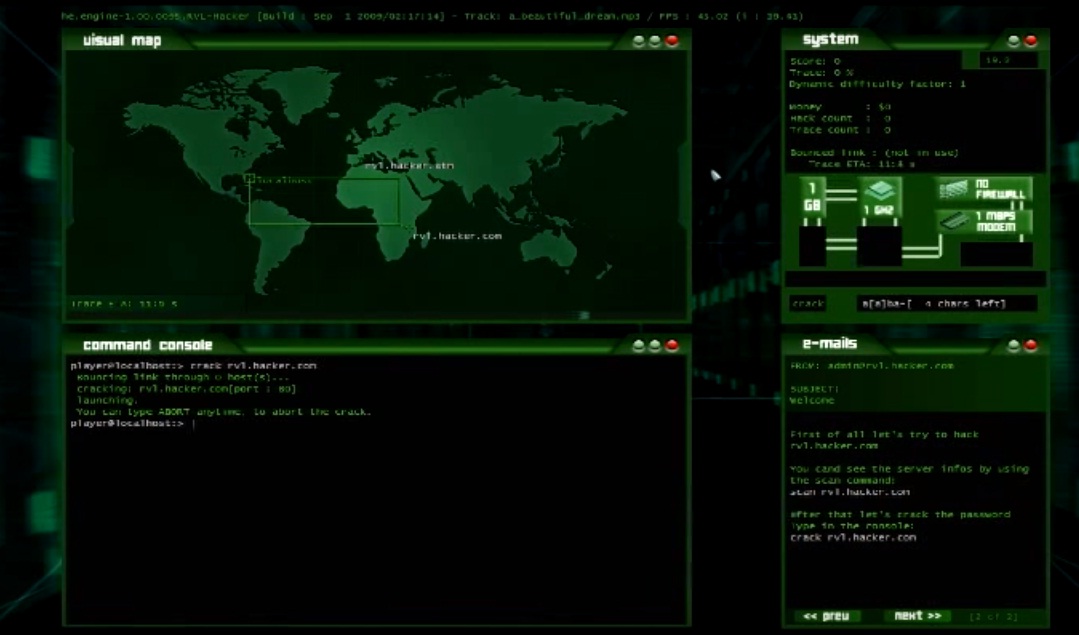Viewport: 1079px width, 635px height.
Task: Click the '2 of 2' e-mail counter
Action: pos(993,616)
